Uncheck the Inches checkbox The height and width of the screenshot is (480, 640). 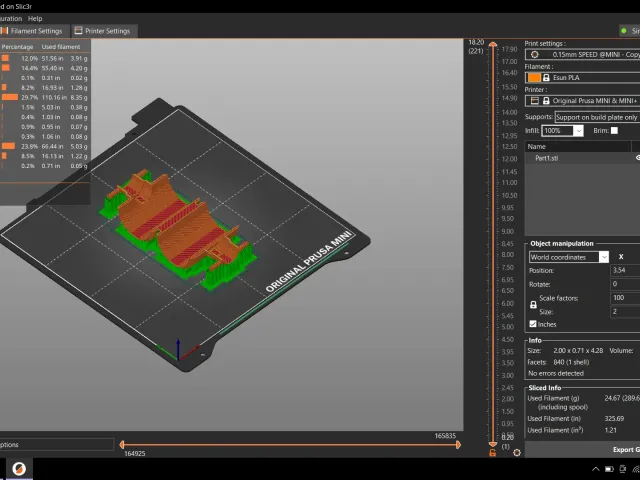click(x=533, y=324)
